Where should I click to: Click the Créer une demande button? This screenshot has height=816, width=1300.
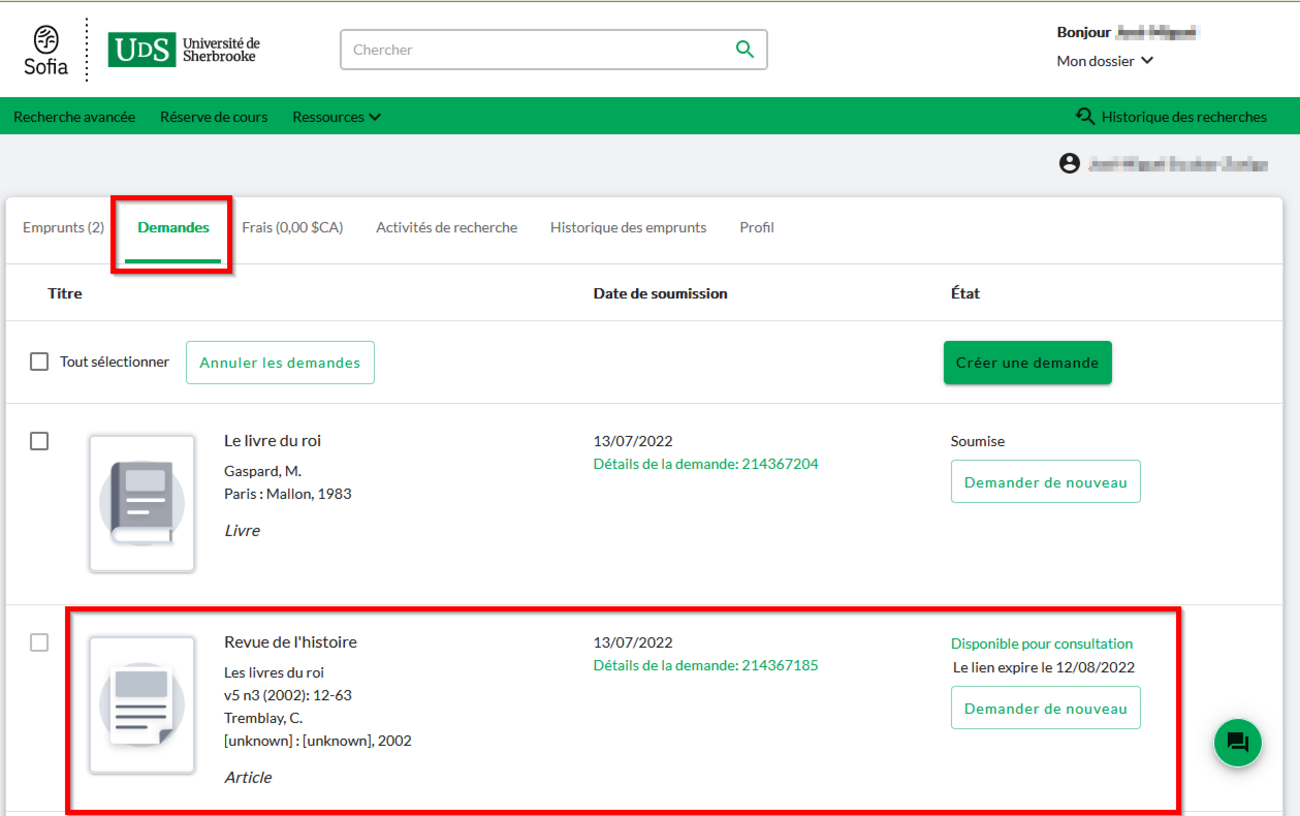pyautogui.click(x=1027, y=363)
